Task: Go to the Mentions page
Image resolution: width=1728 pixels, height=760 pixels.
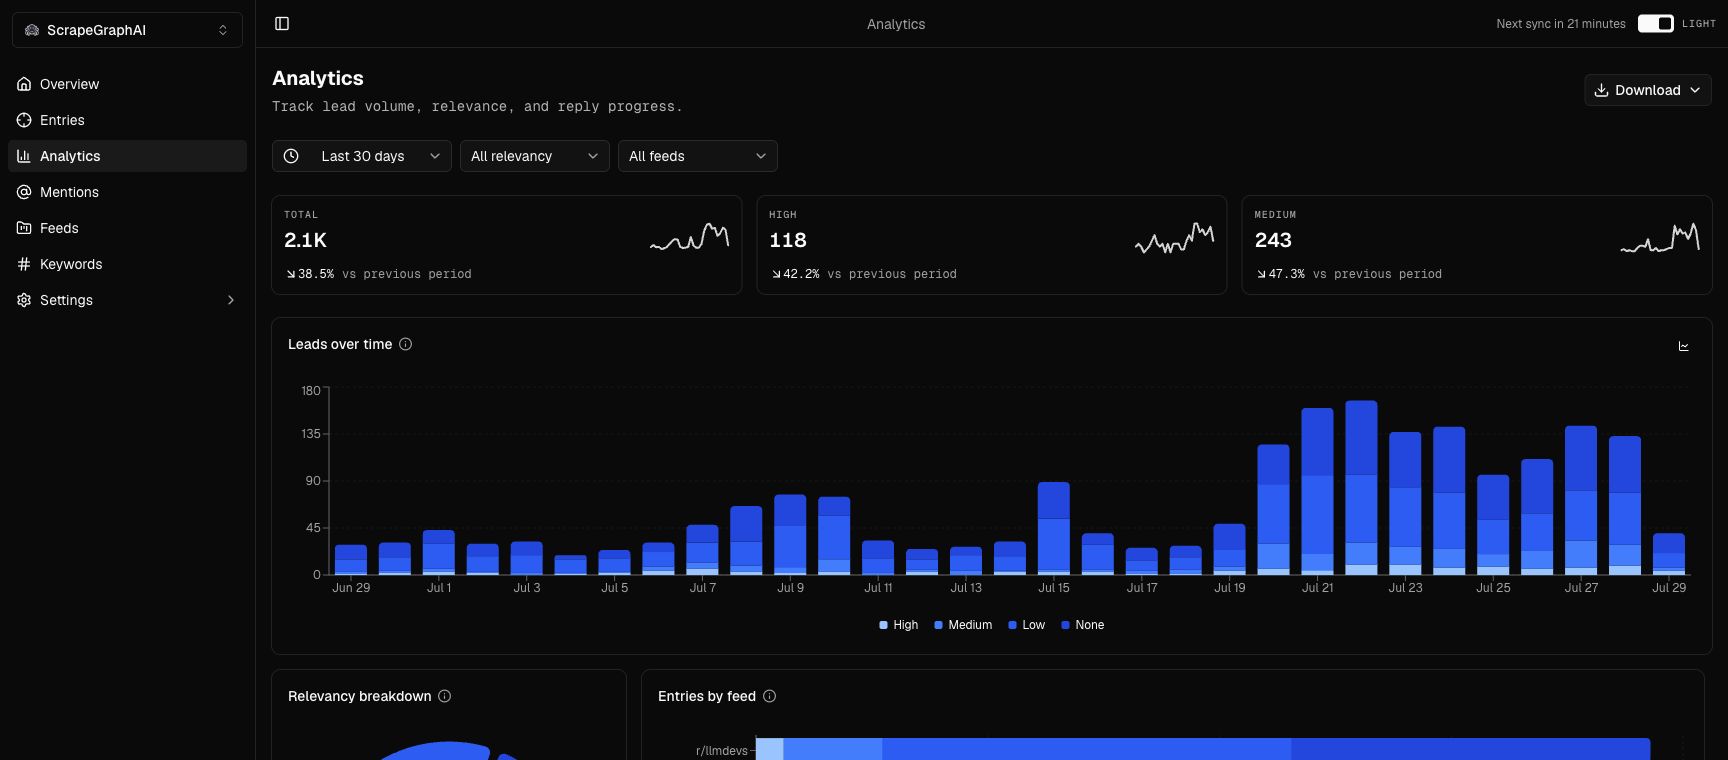Action: (x=127, y=192)
